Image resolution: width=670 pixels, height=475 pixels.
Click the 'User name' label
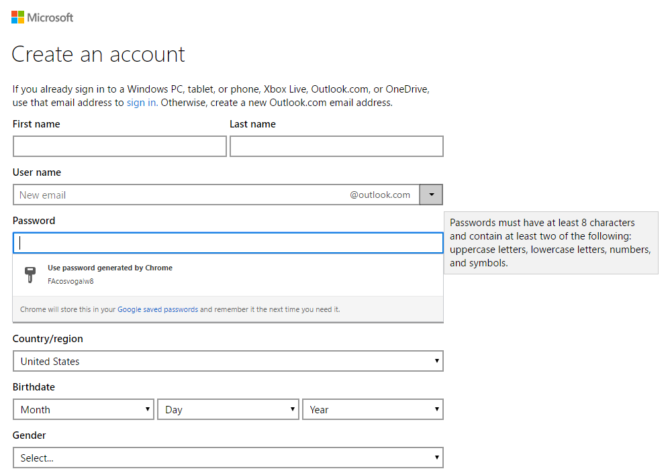click(37, 172)
